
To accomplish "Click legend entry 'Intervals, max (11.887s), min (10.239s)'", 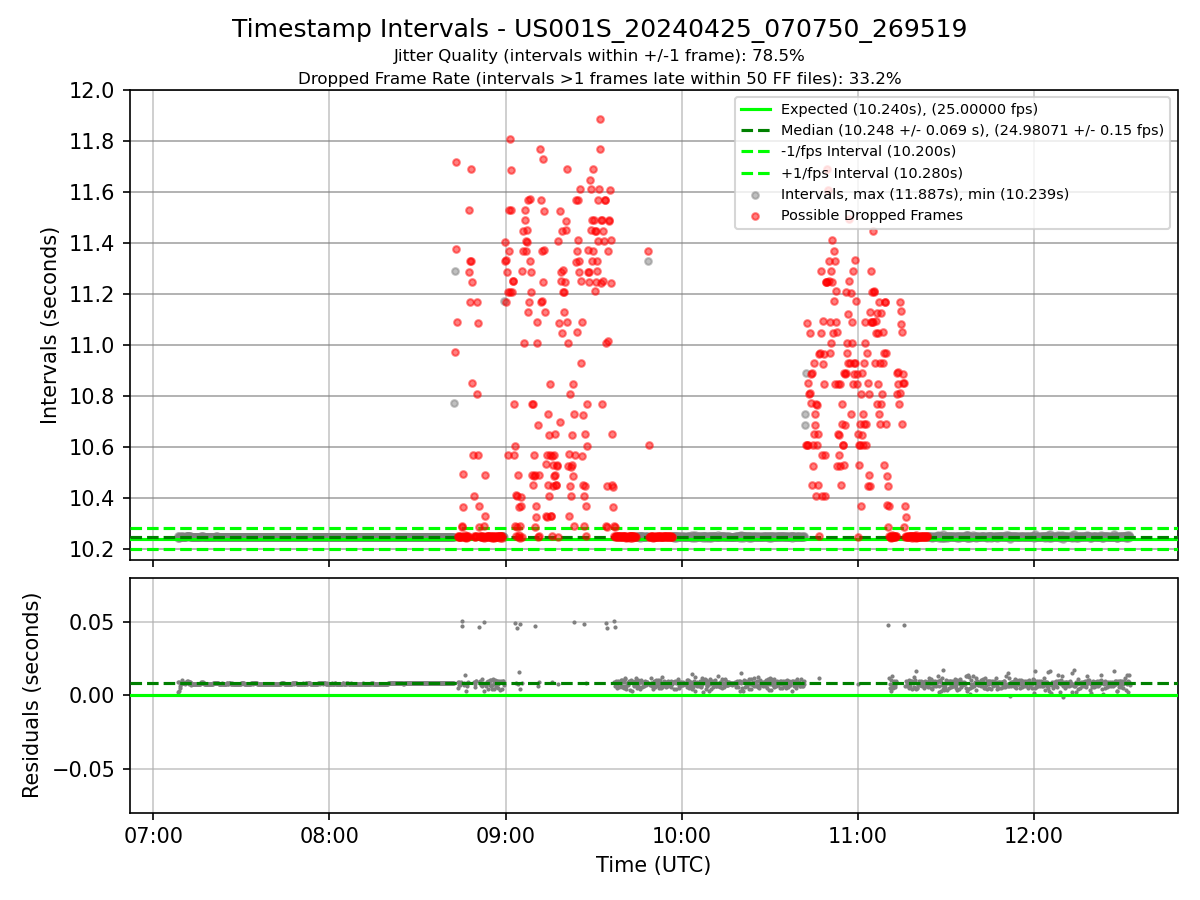I will point(925,194).
